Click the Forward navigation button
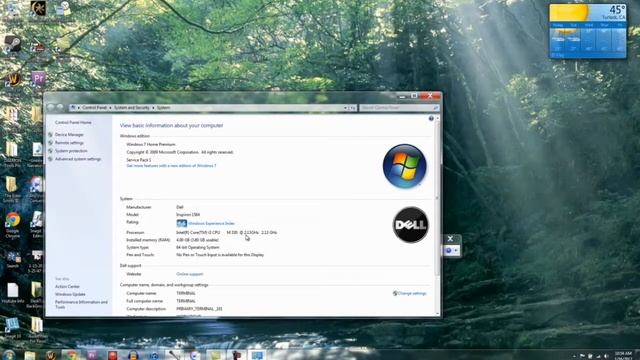The width and height of the screenshot is (640, 360). point(60,107)
